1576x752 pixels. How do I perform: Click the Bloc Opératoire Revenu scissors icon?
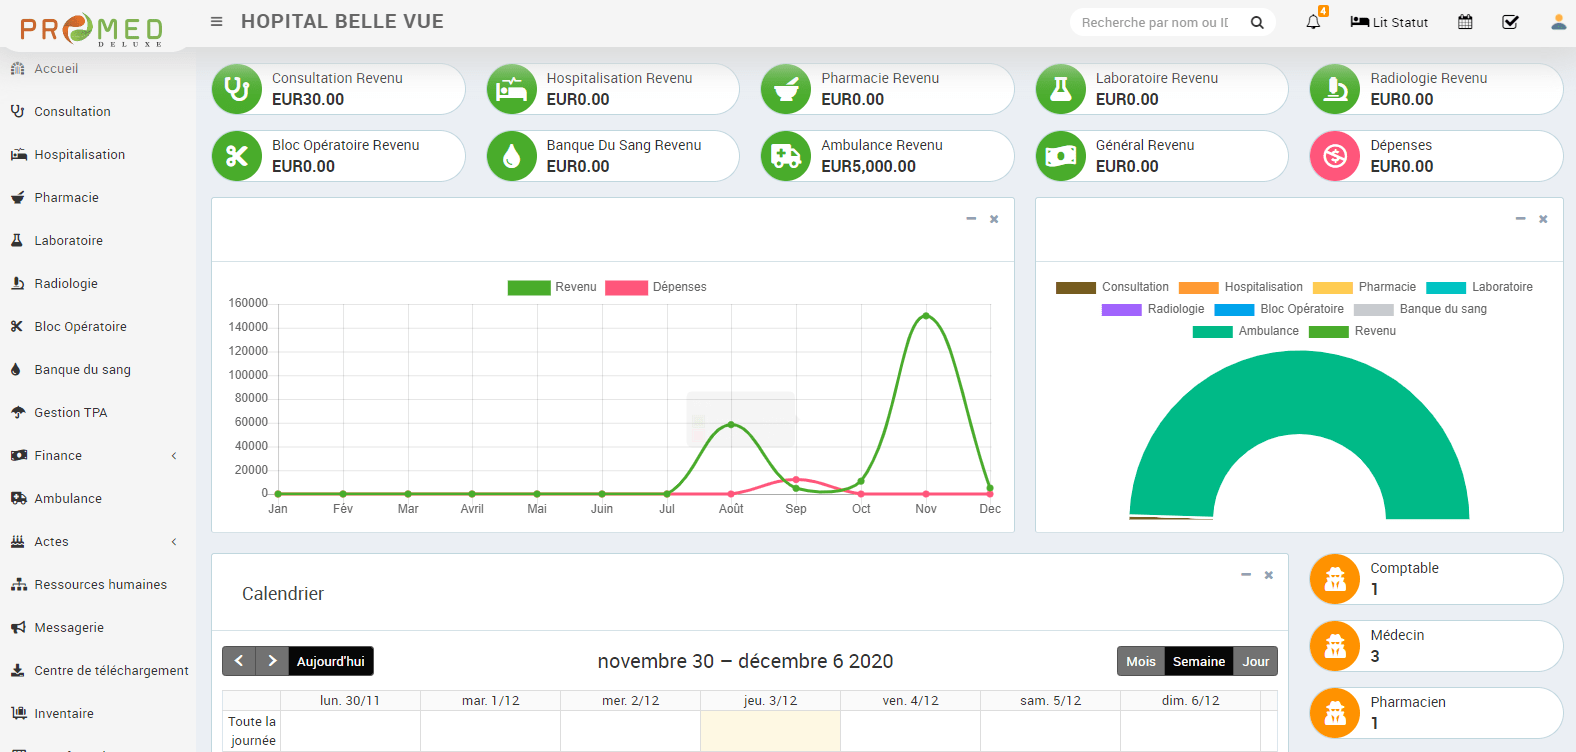pyautogui.click(x=237, y=156)
